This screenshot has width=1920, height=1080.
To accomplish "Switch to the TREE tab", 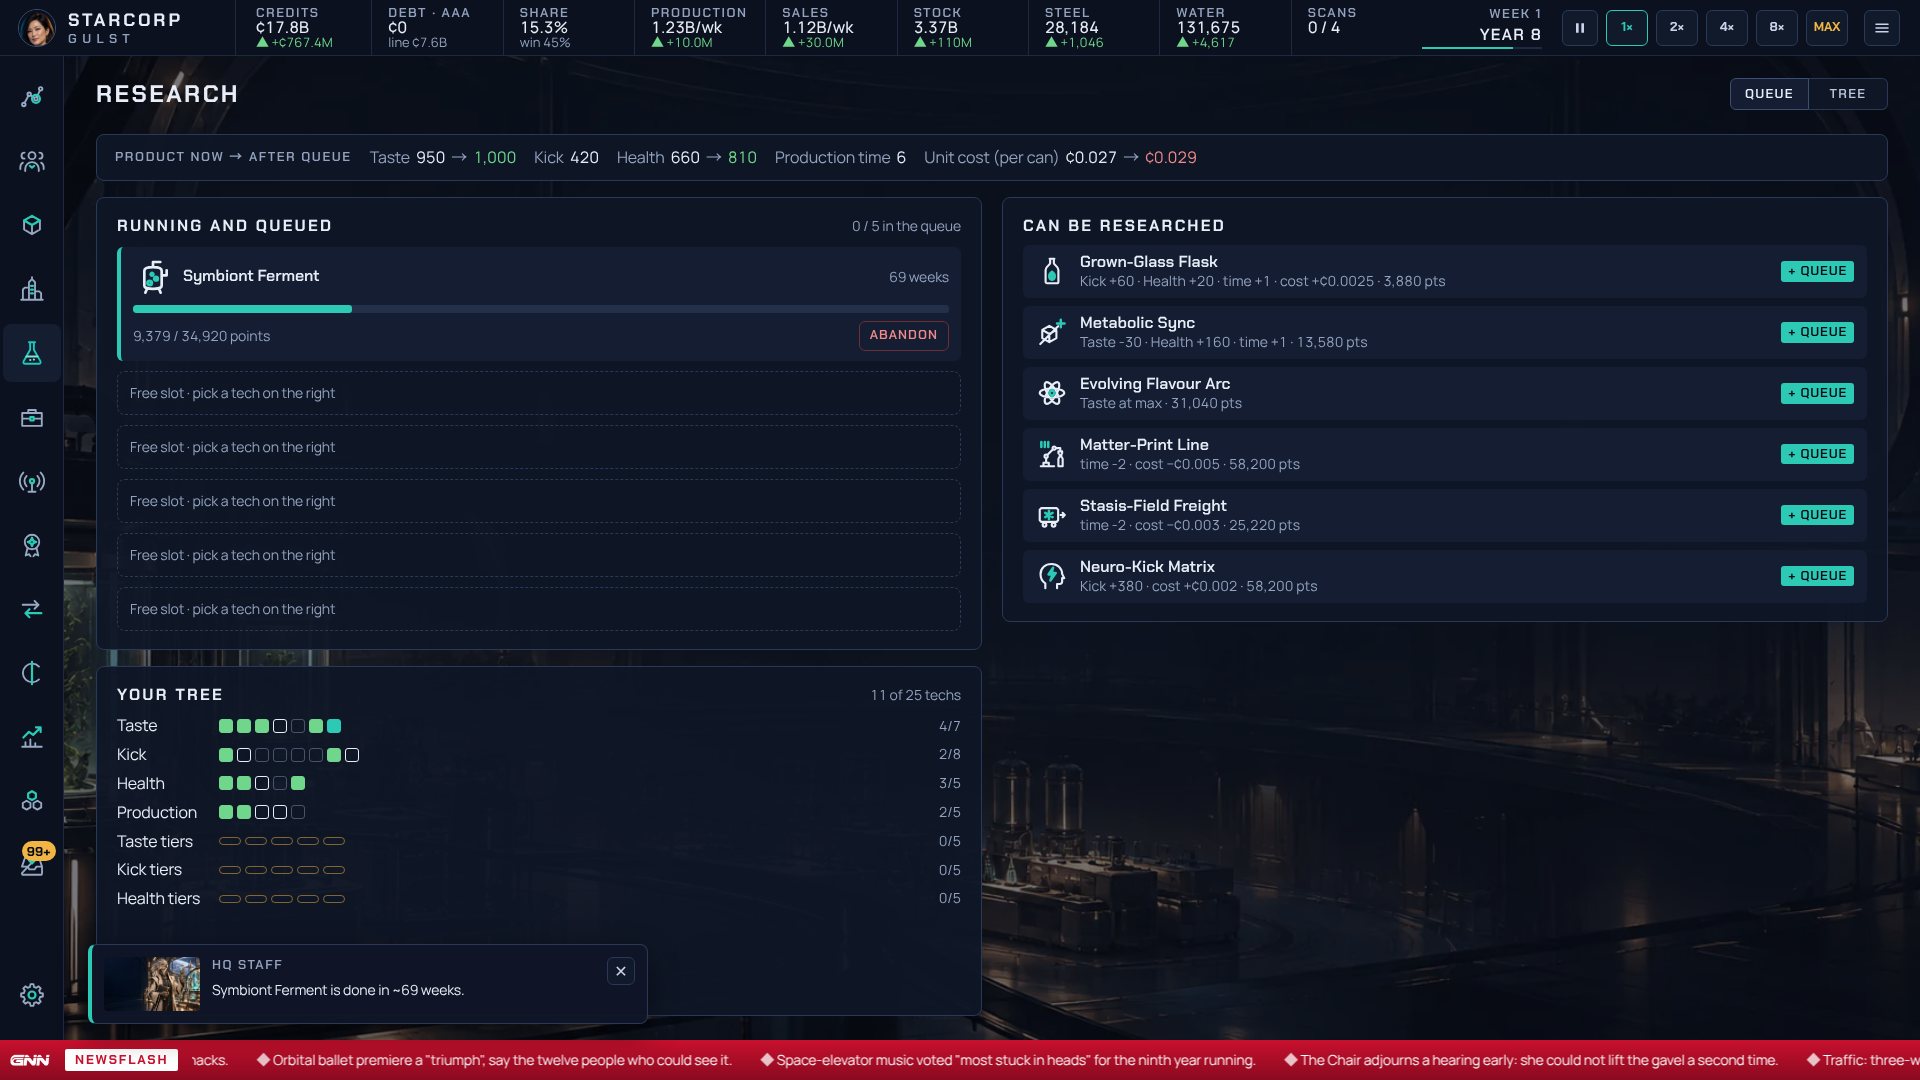I will (1847, 94).
